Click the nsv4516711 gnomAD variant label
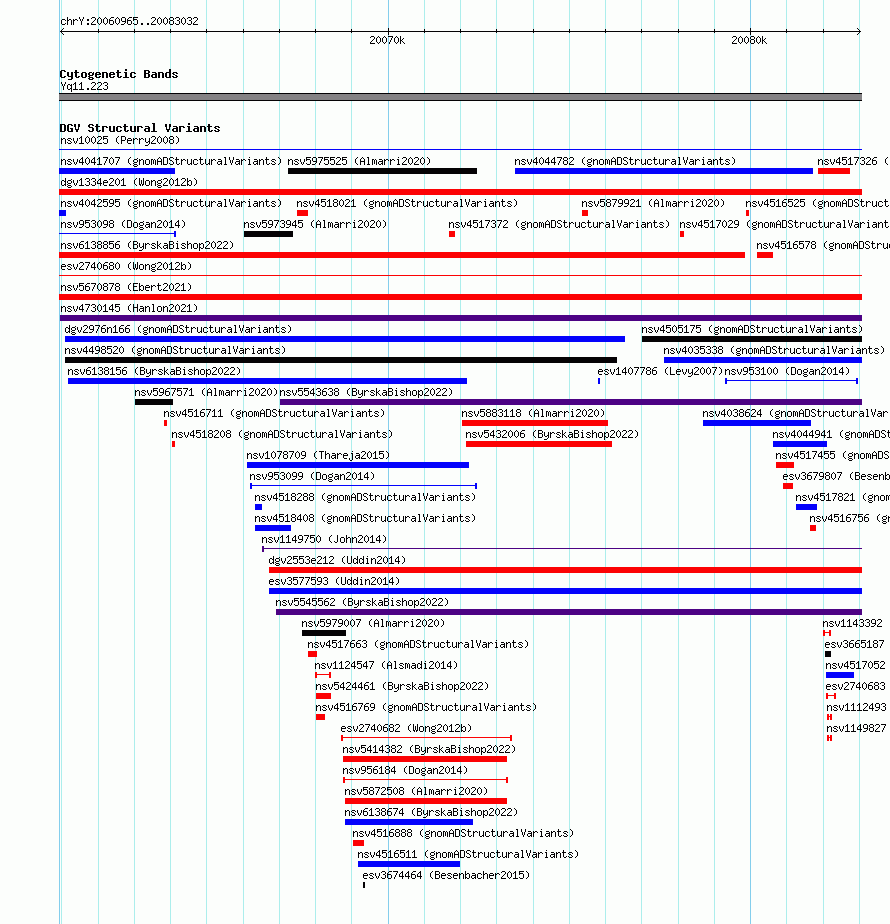 pyautogui.click(x=274, y=414)
